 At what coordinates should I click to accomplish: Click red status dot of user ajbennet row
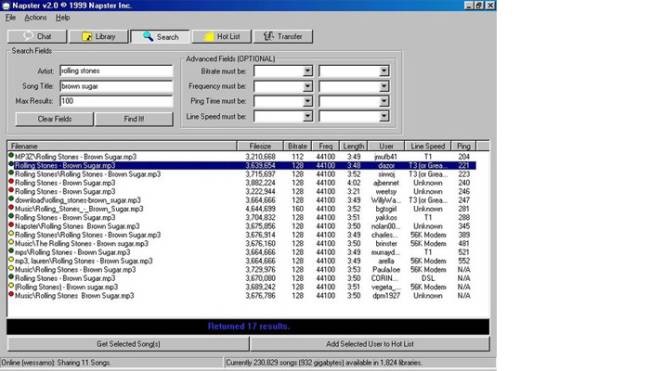pos(11,182)
